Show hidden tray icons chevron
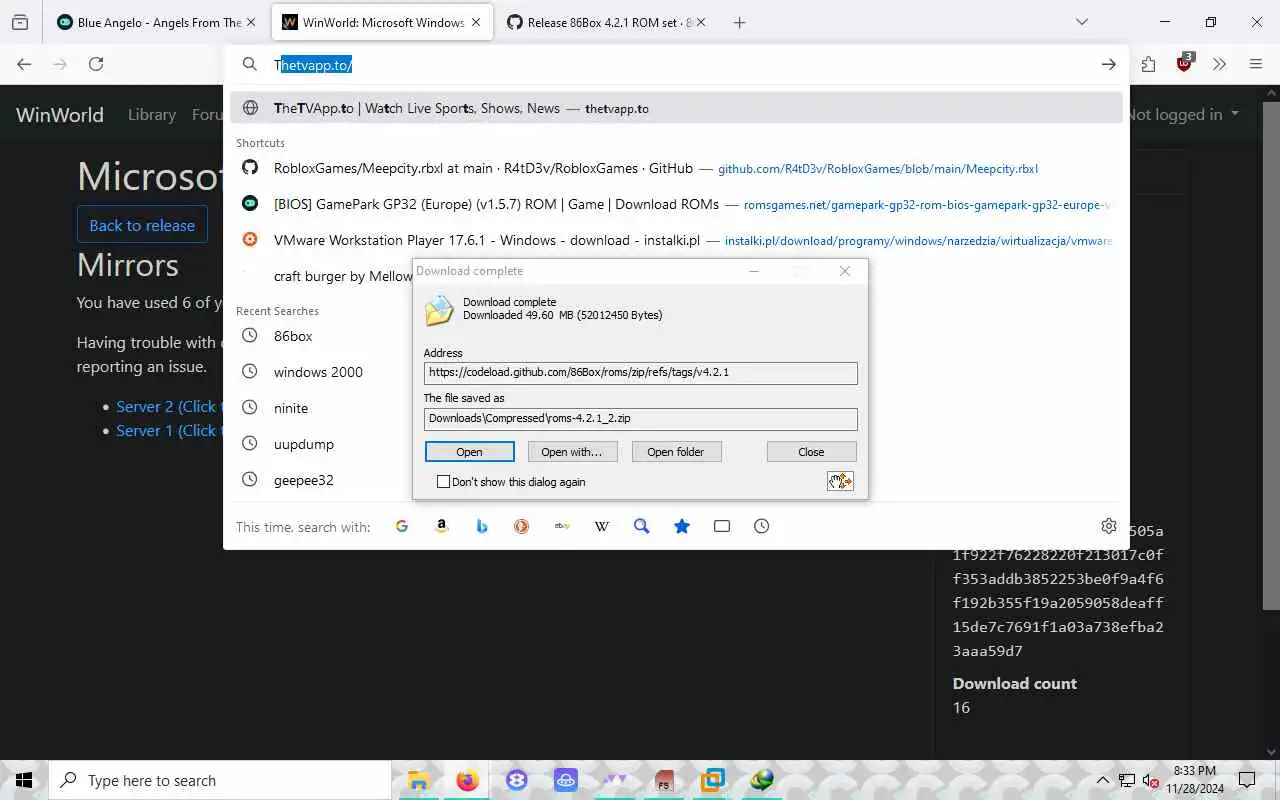 [x=1103, y=780]
